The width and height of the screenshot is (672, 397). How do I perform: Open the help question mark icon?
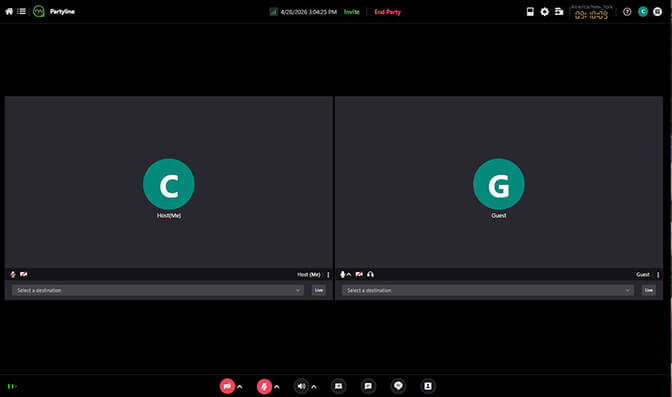pyautogui.click(x=627, y=12)
